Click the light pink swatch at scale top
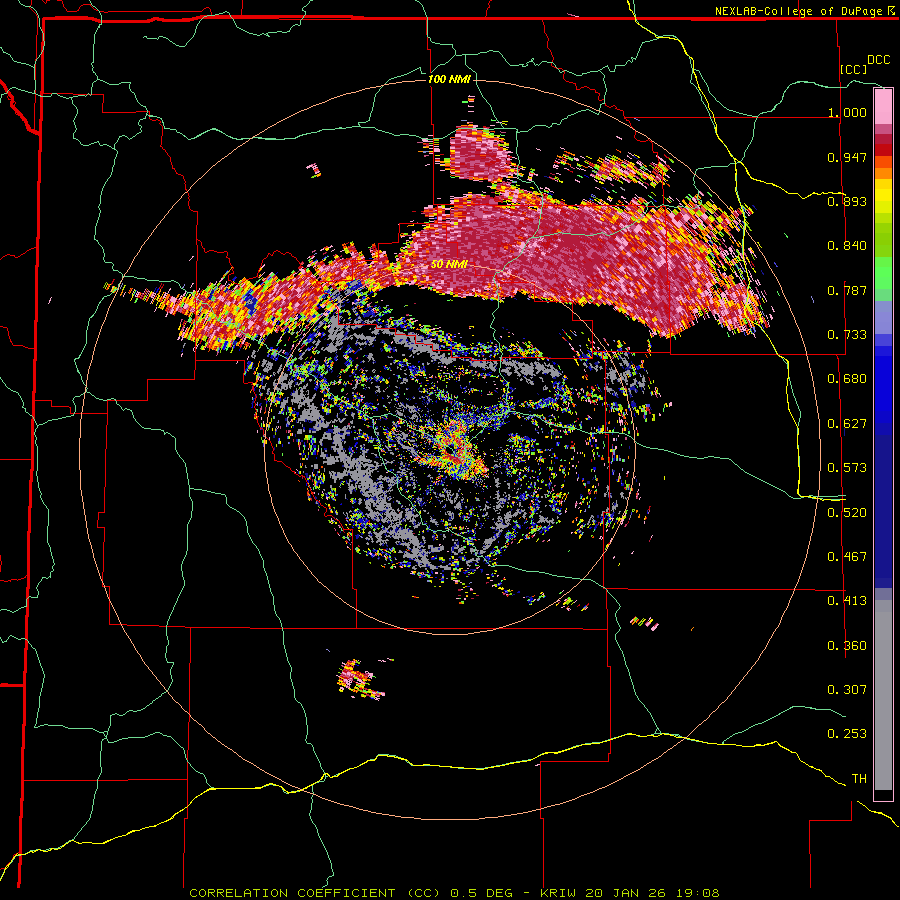Viewport: 900px width, 900px height. 883,106
